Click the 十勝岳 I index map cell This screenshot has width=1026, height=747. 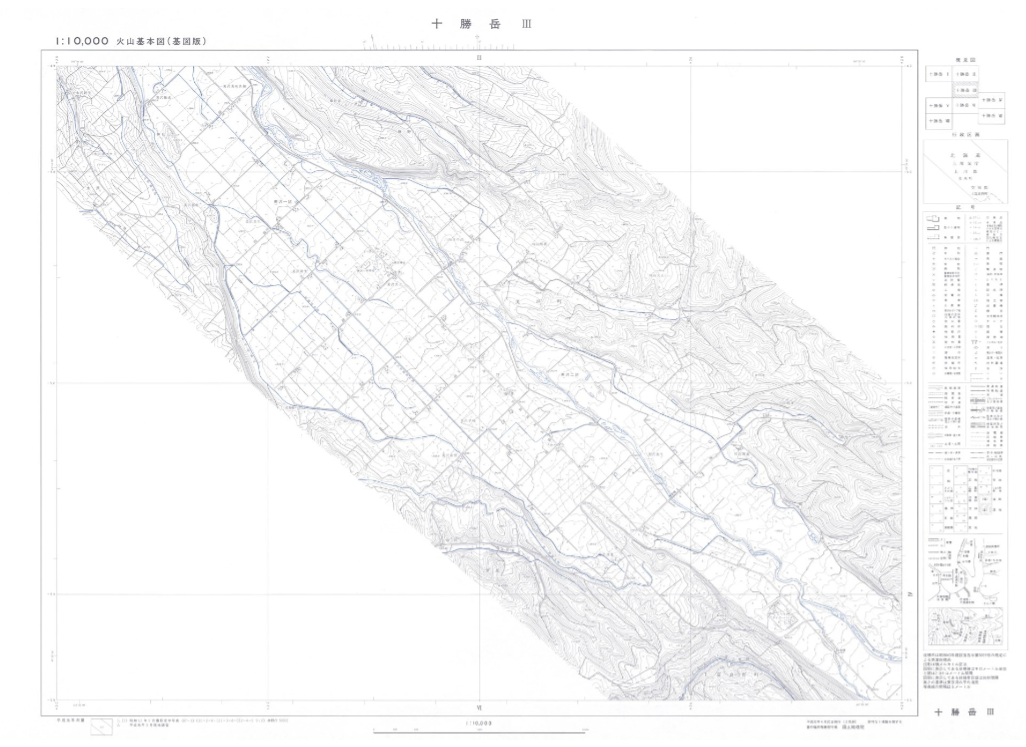click(937, 75)
